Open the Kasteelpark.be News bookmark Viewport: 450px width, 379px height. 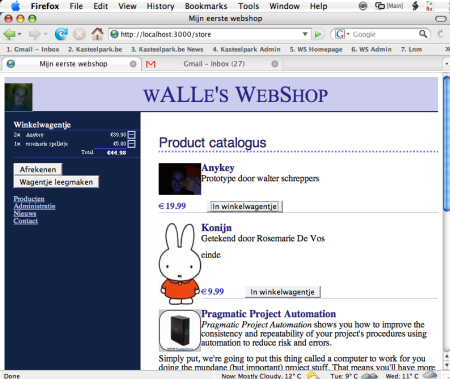pyautogui.click(x=167, y=49)
